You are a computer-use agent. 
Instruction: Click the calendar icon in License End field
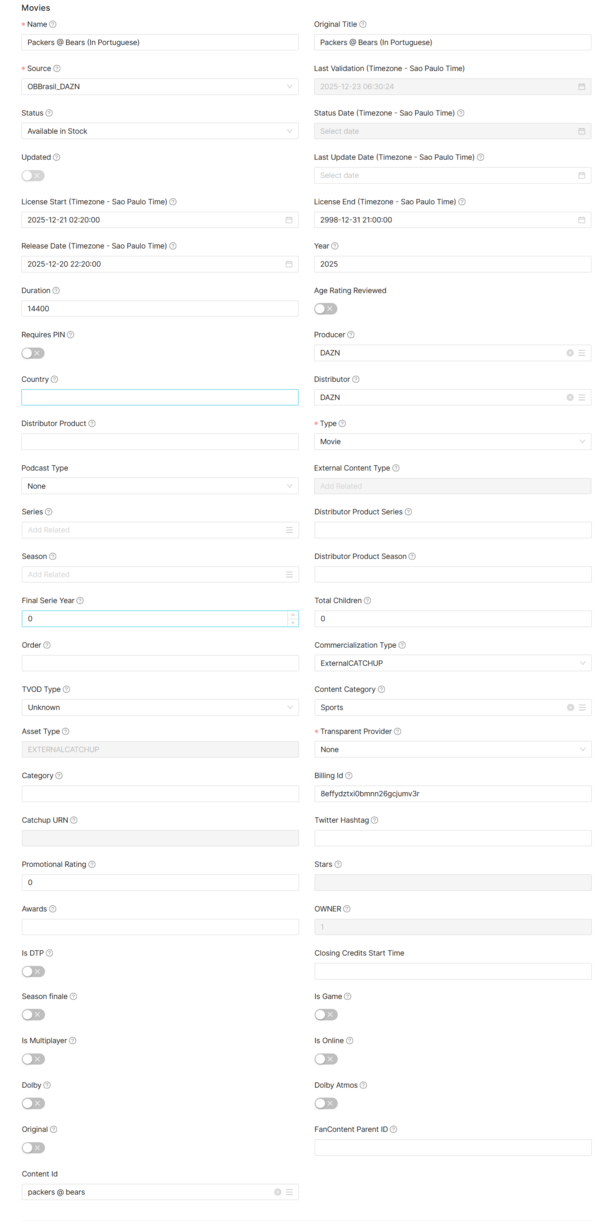pos(582,220)
